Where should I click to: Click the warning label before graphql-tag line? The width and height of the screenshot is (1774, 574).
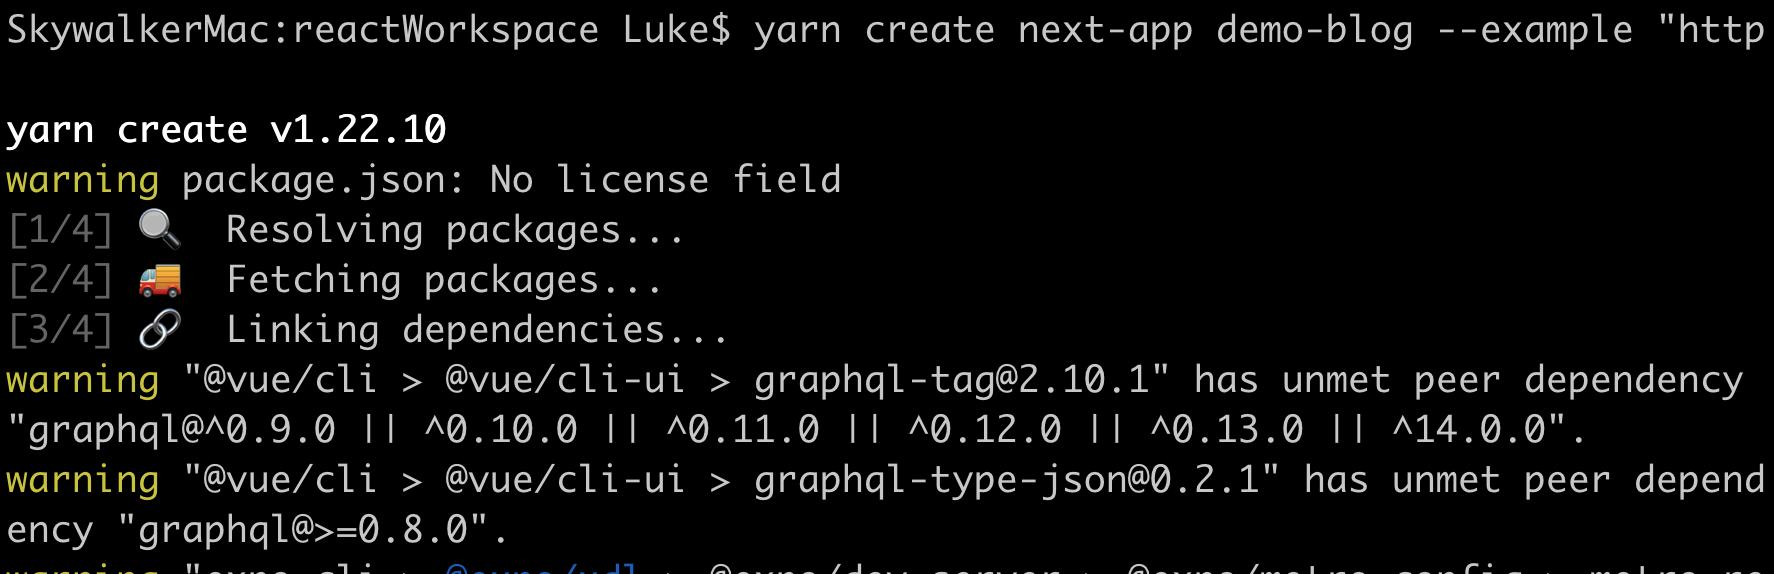point(82,380)
